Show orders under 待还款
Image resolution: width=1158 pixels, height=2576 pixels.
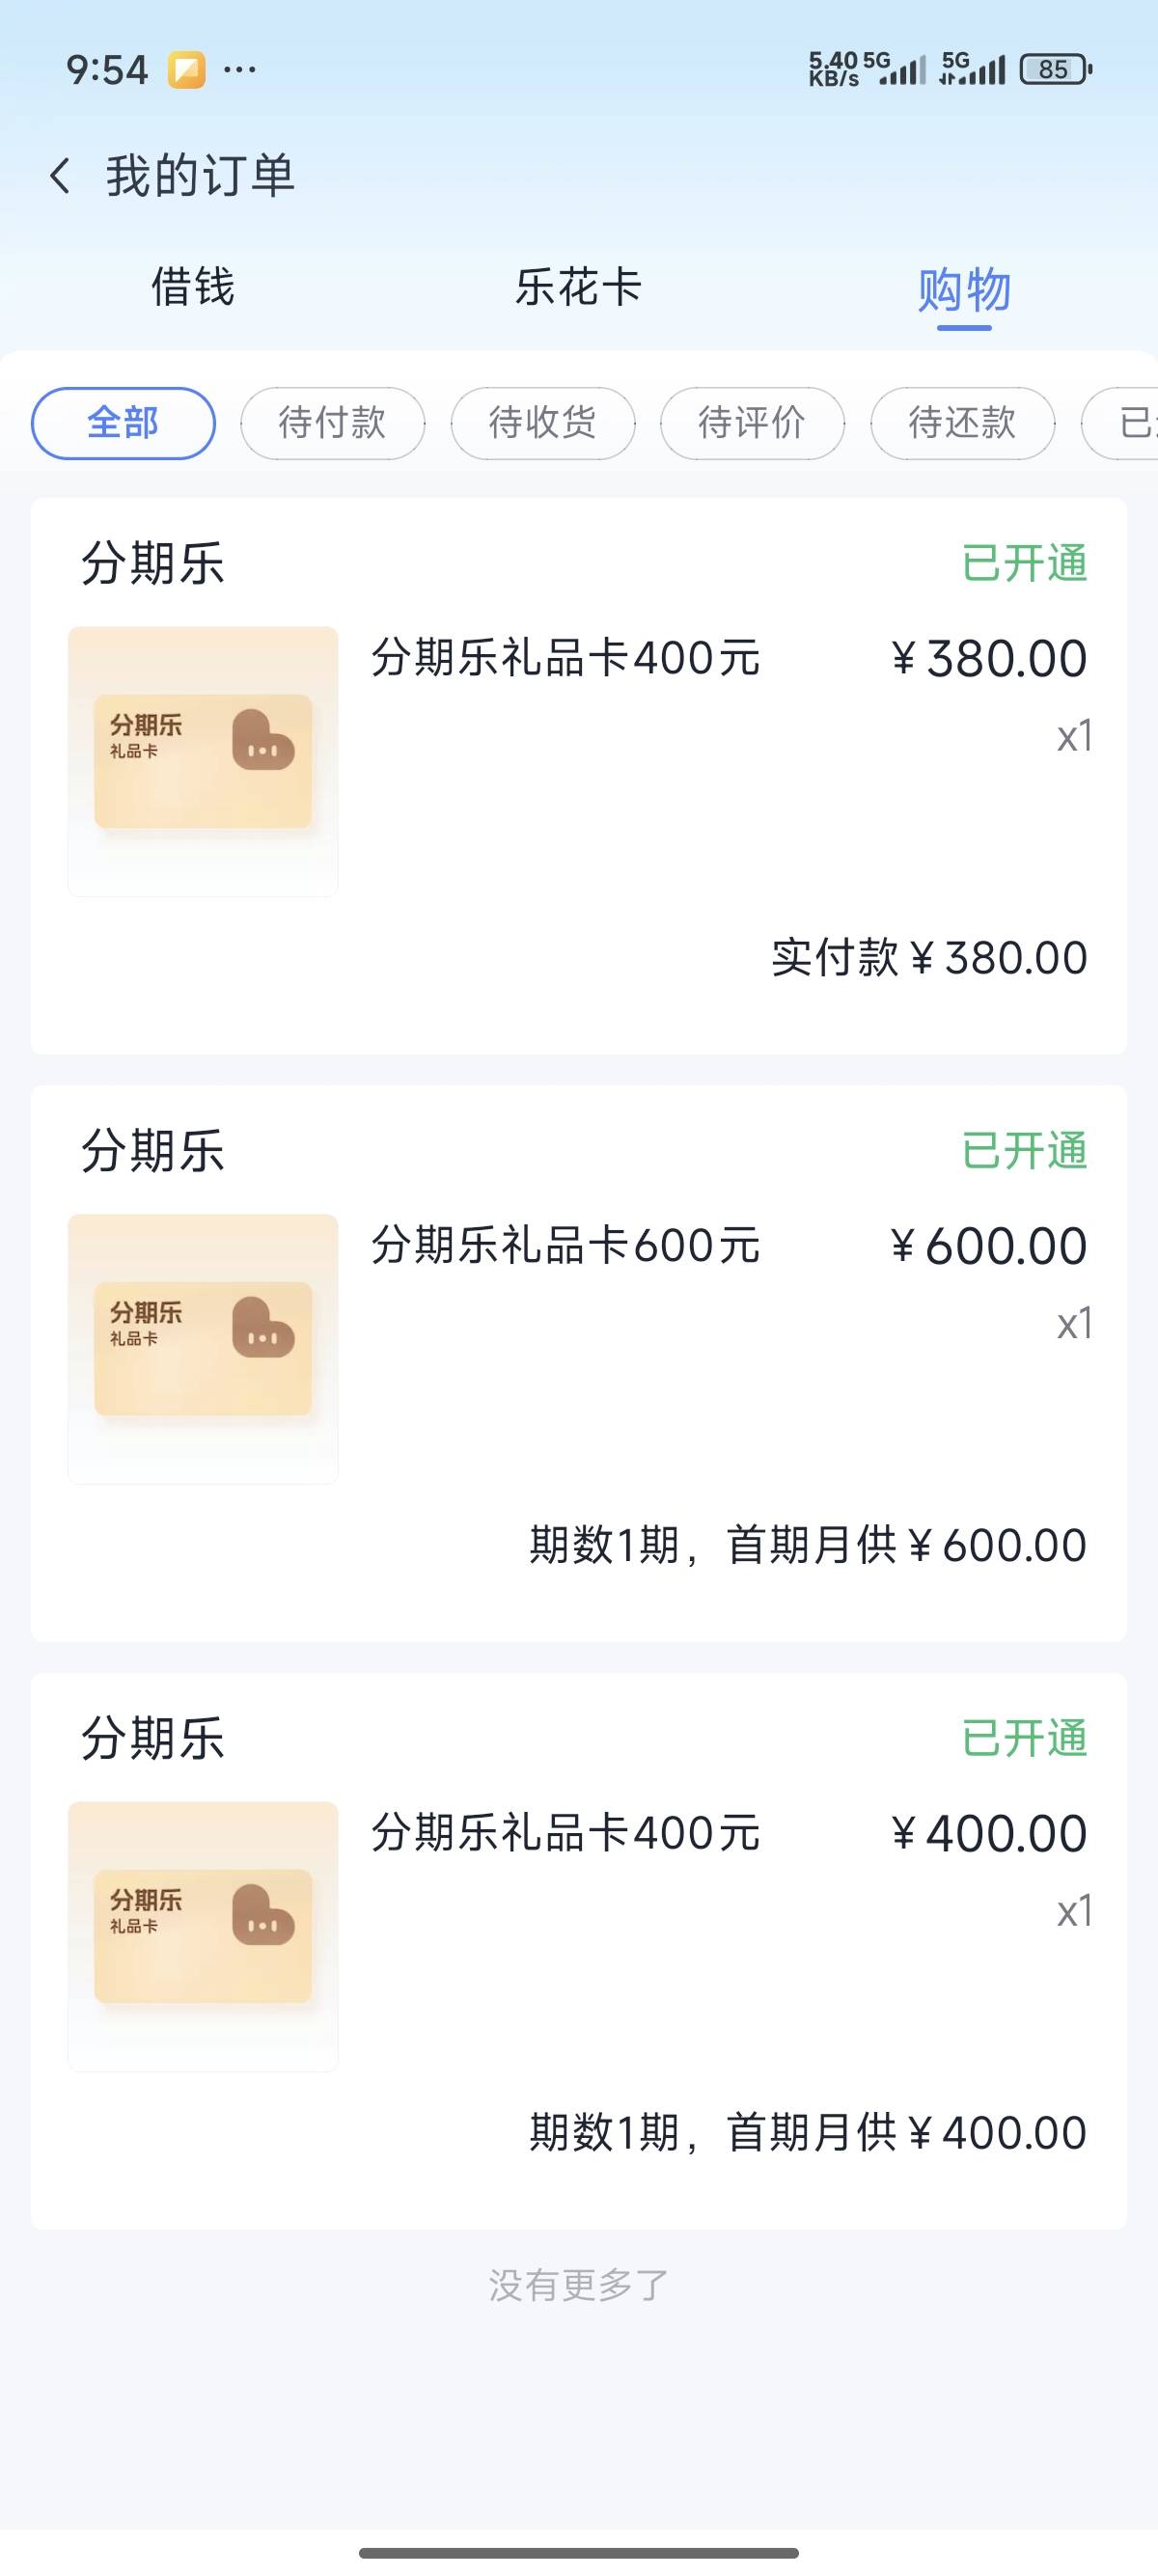962,423
